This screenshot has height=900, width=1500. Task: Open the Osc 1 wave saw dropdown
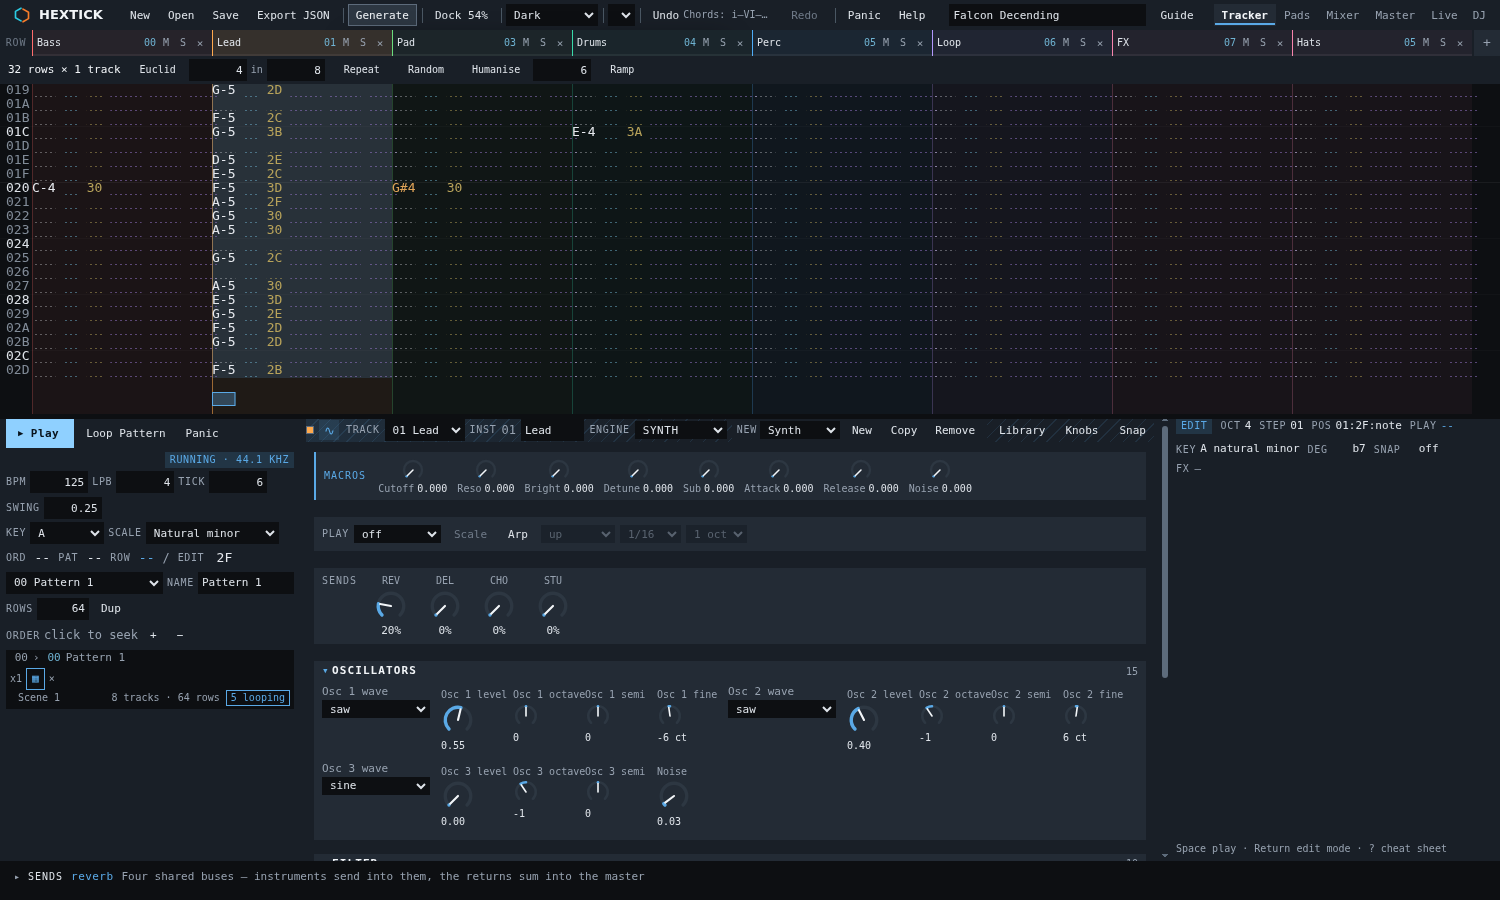(376, 709)
